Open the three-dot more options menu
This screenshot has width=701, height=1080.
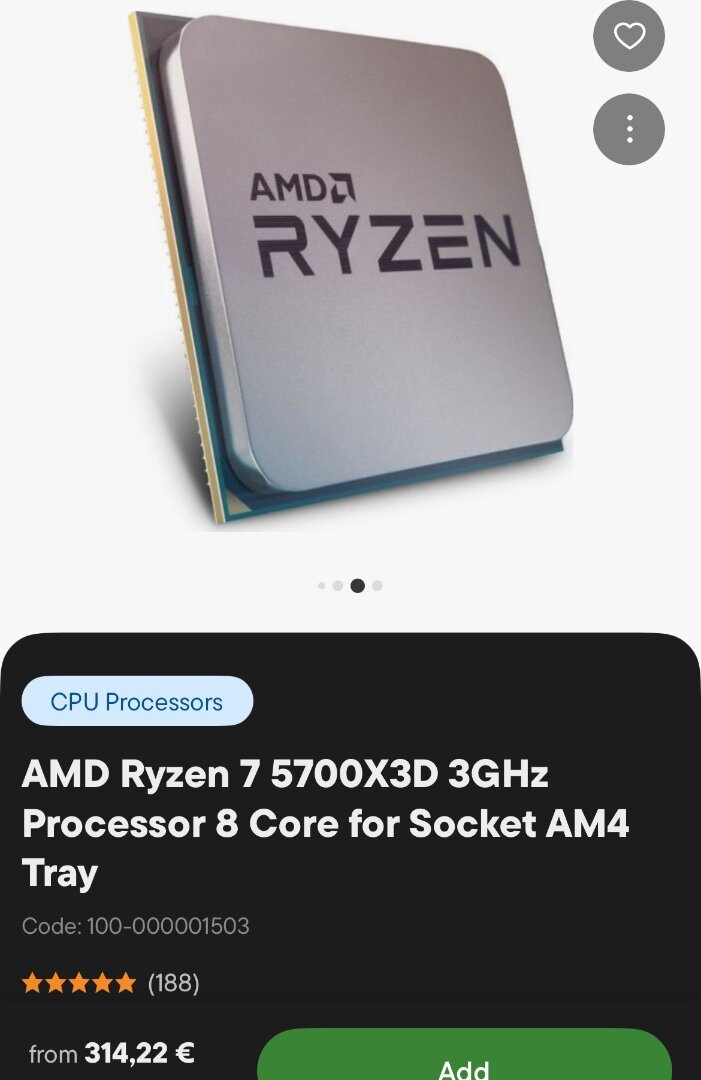pyautogui.click(x=629, y=129)
